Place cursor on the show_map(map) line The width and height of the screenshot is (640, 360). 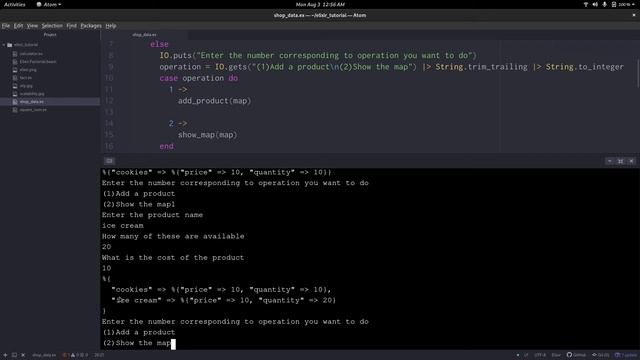tap(207, 135)
